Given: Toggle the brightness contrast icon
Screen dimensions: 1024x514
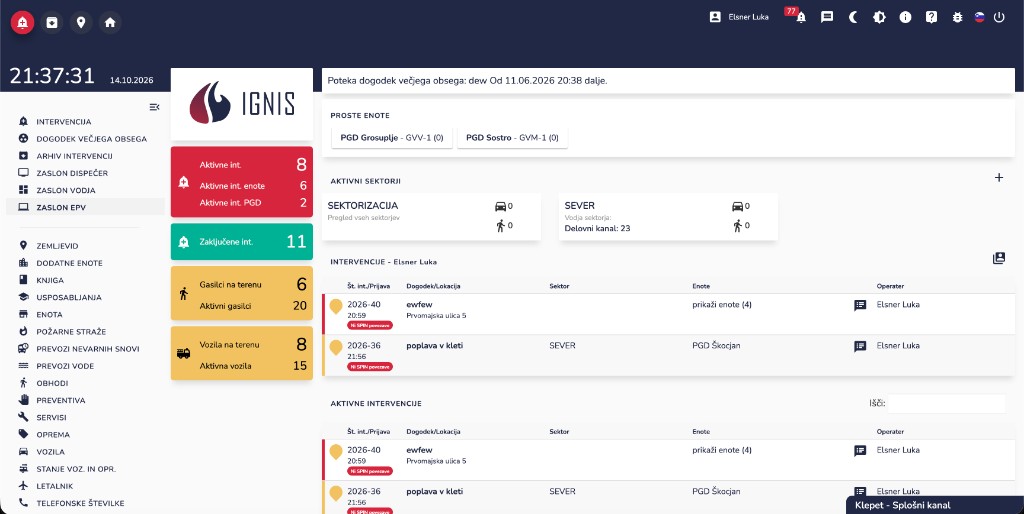Looking at the screenshot, I should (879, 17).
